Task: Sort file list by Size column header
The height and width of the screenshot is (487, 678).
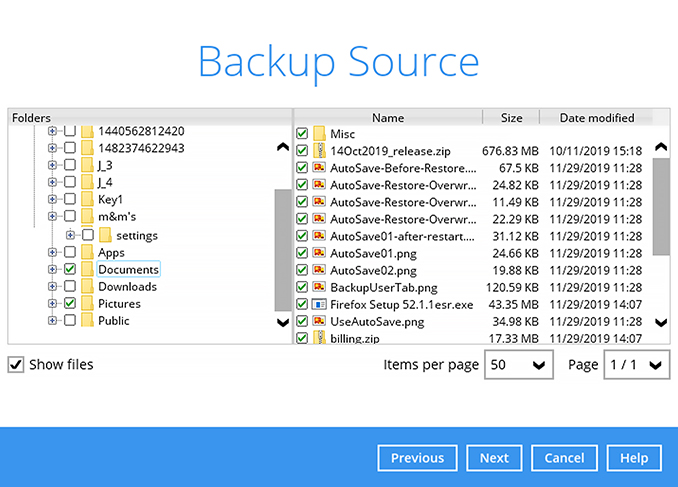Action: tap(511, 118)
